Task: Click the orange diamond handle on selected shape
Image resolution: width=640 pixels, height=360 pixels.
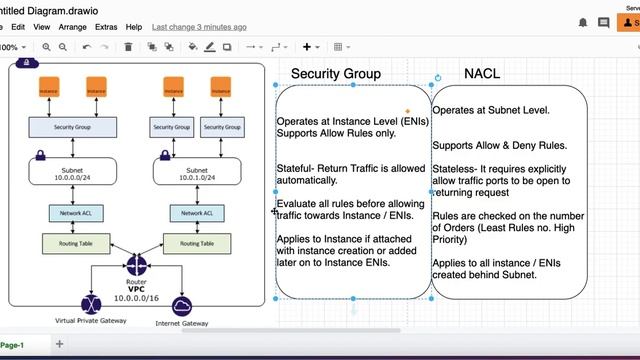Action: pos(407,111)
